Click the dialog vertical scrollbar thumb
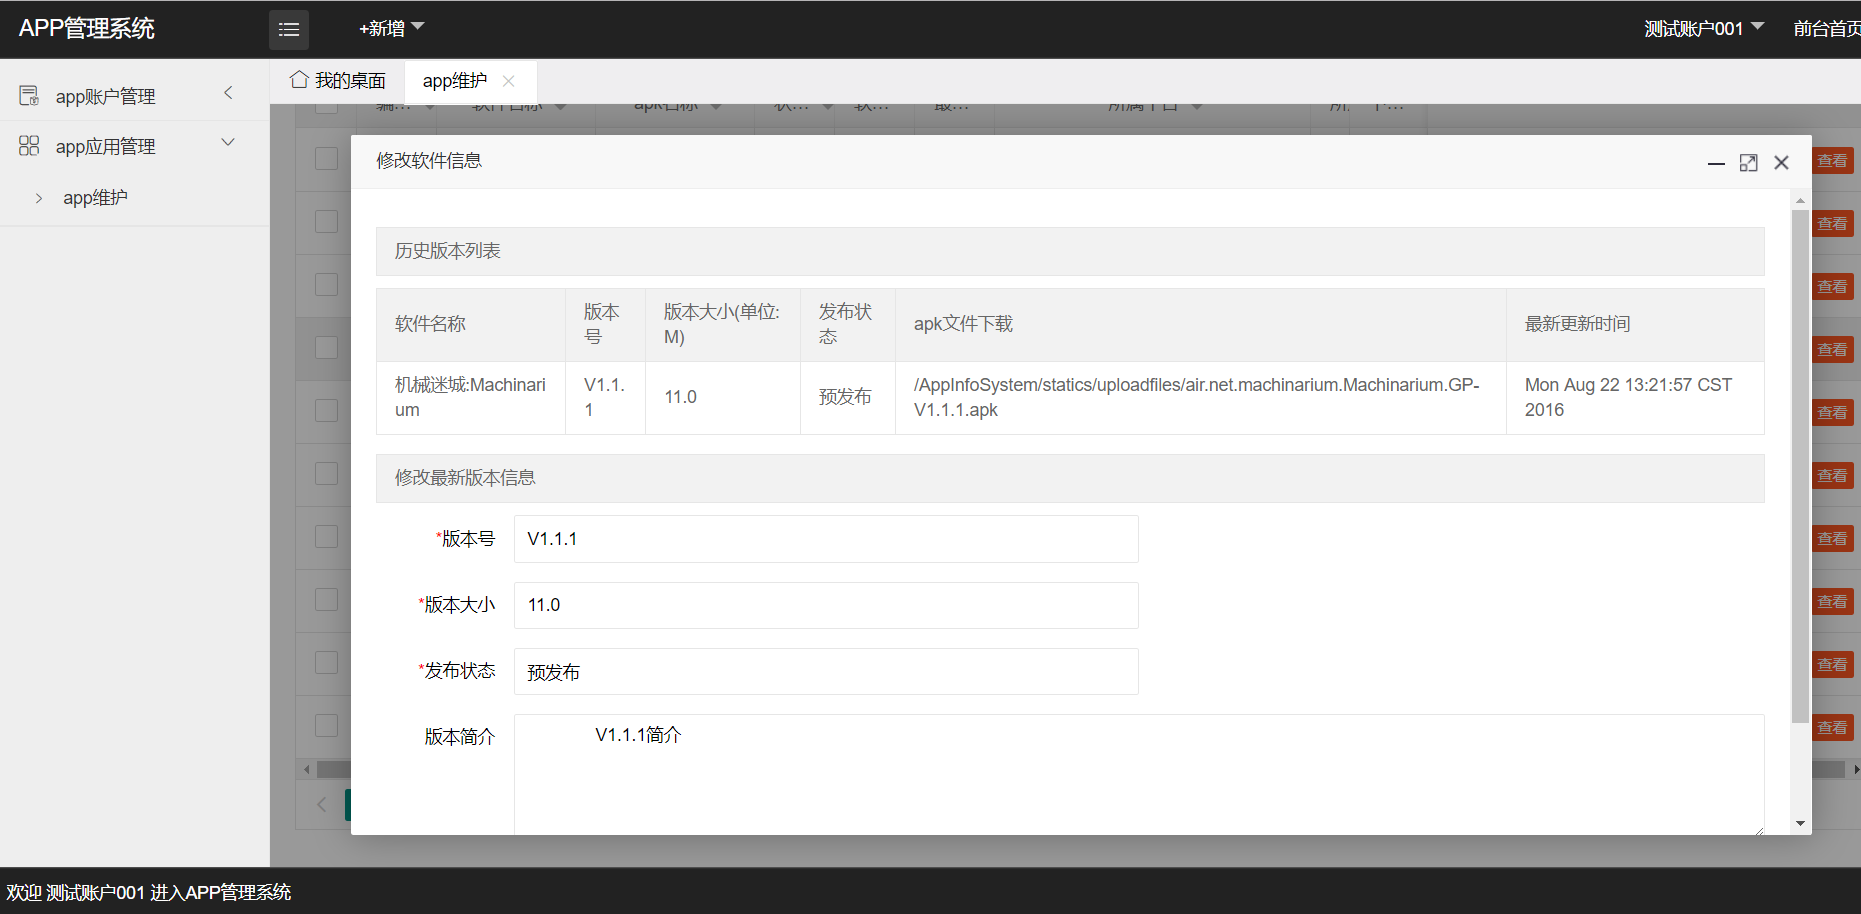This screenshot has width=1861, height=914. (x=1800, y=465)
